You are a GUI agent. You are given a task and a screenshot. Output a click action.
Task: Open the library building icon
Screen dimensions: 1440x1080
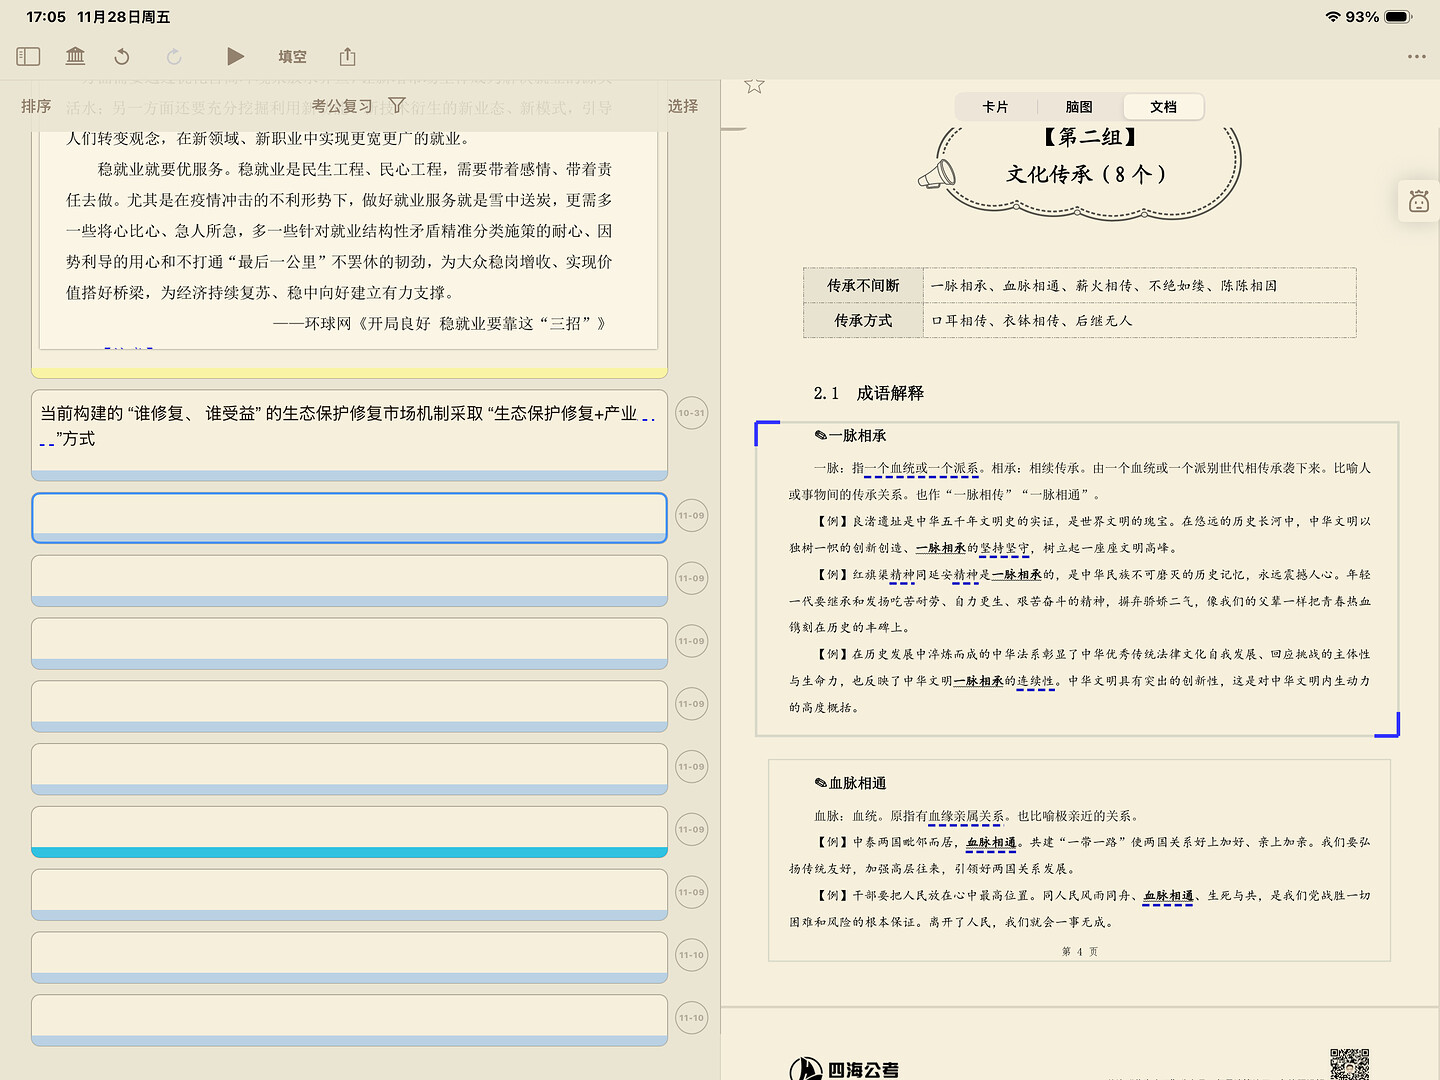tap(75, 57)
